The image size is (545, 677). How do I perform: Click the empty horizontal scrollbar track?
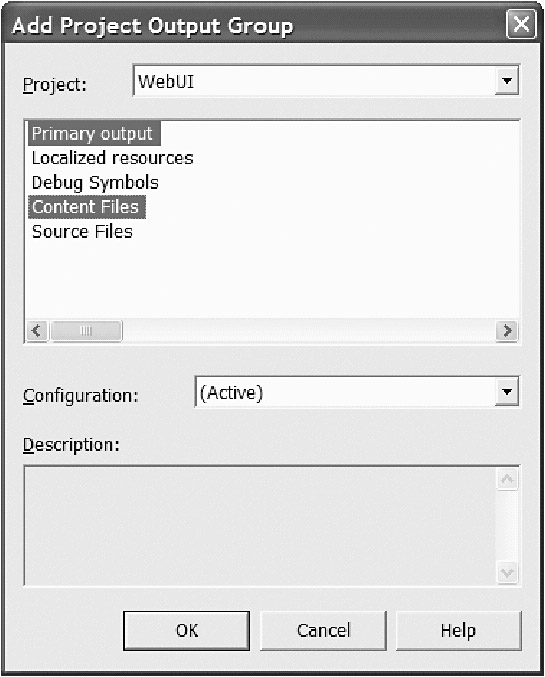(309, 331)
